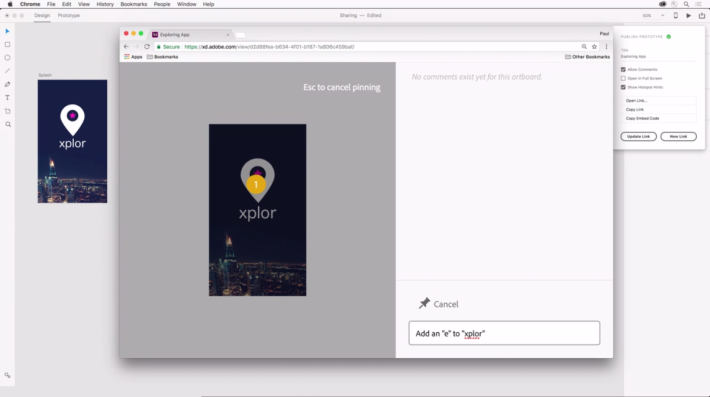Click the desktop preview play icon
710x397 pixels.
tap(688, 15)
